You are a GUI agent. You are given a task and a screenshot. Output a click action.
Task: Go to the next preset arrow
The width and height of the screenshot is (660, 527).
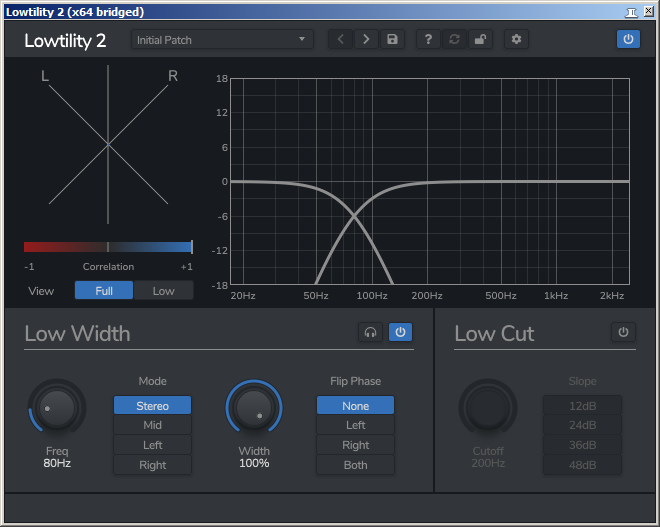[x=366, y=40]
